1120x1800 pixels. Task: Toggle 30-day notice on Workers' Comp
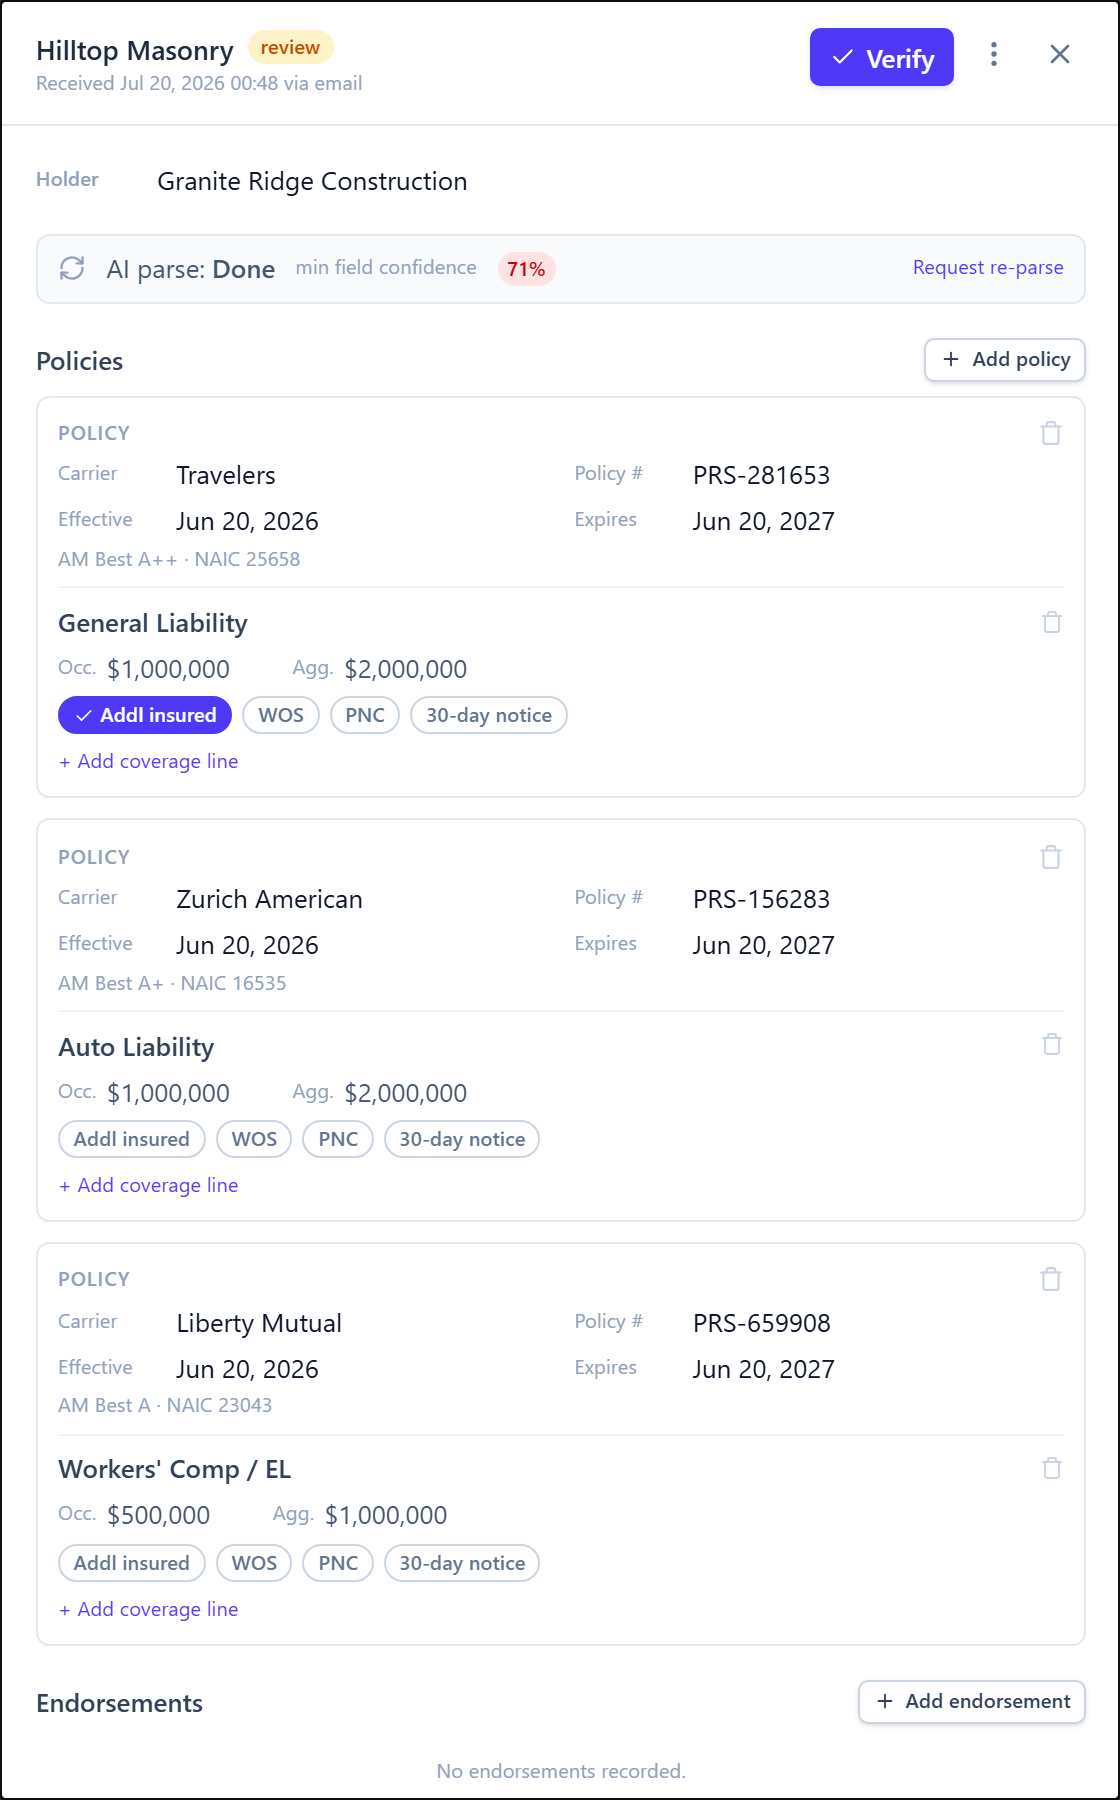(462, 1563)
